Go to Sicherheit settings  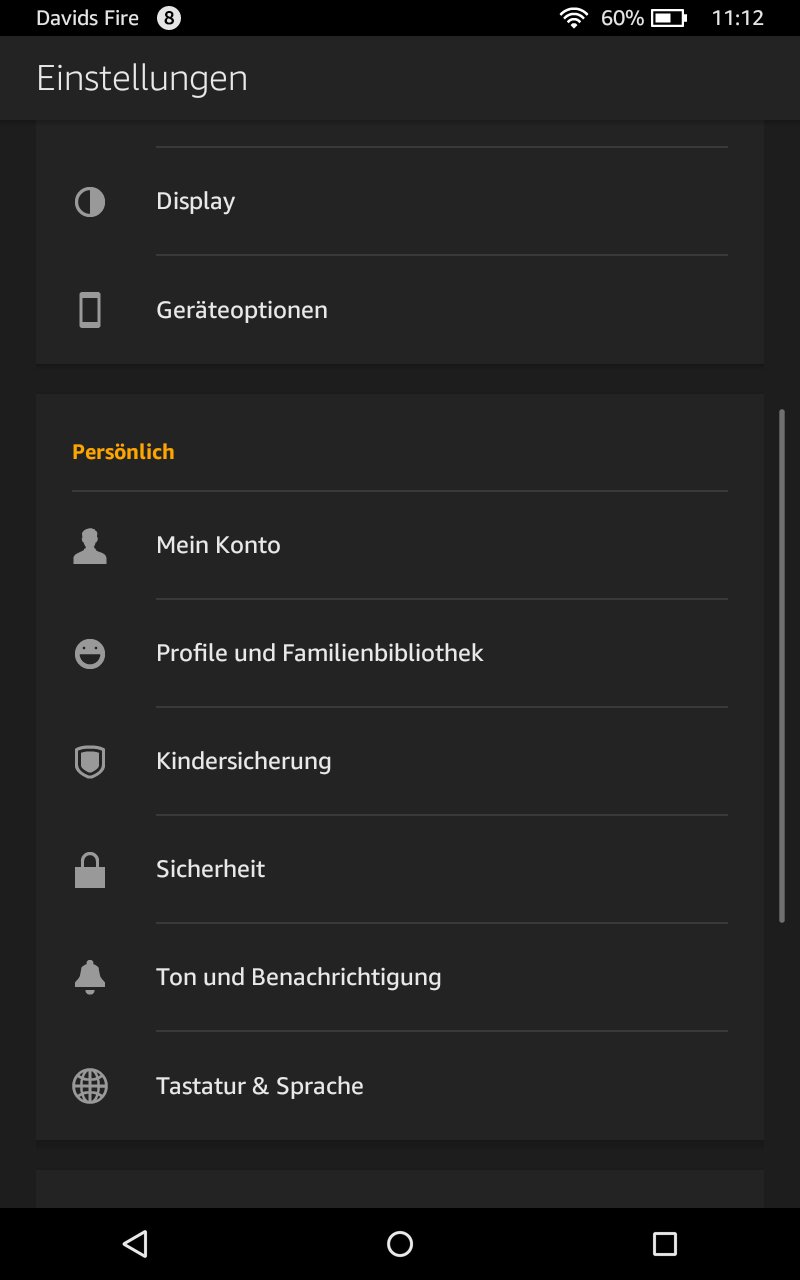[x=211, y=870]
